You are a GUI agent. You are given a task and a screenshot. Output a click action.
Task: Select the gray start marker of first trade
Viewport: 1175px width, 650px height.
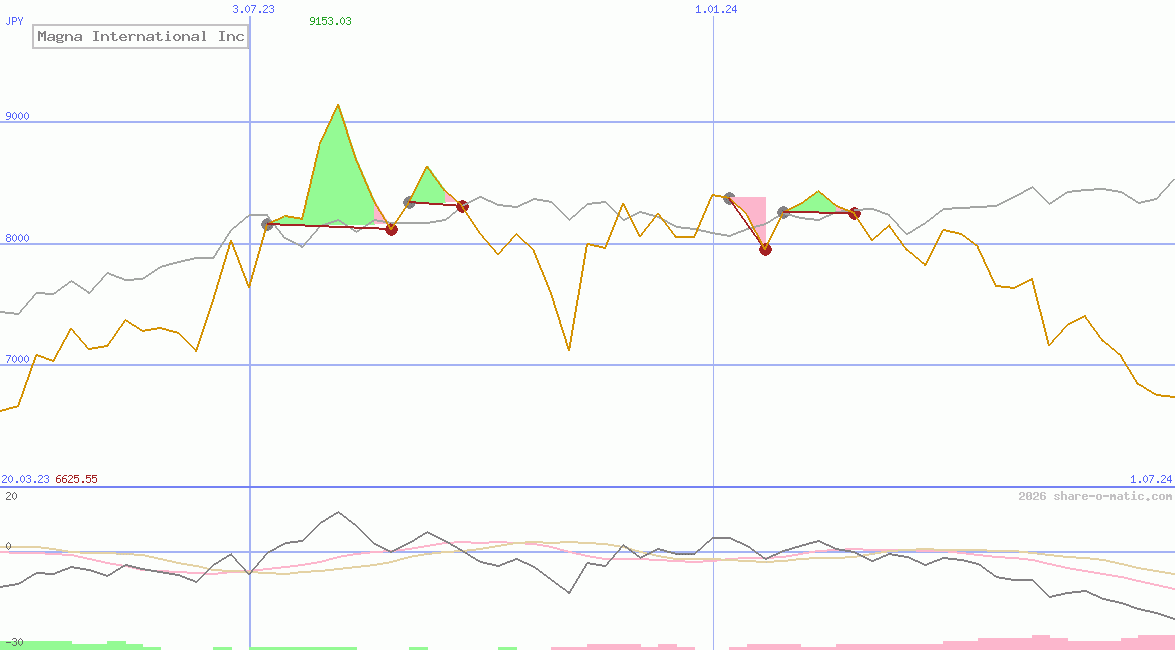click(267, 224)
